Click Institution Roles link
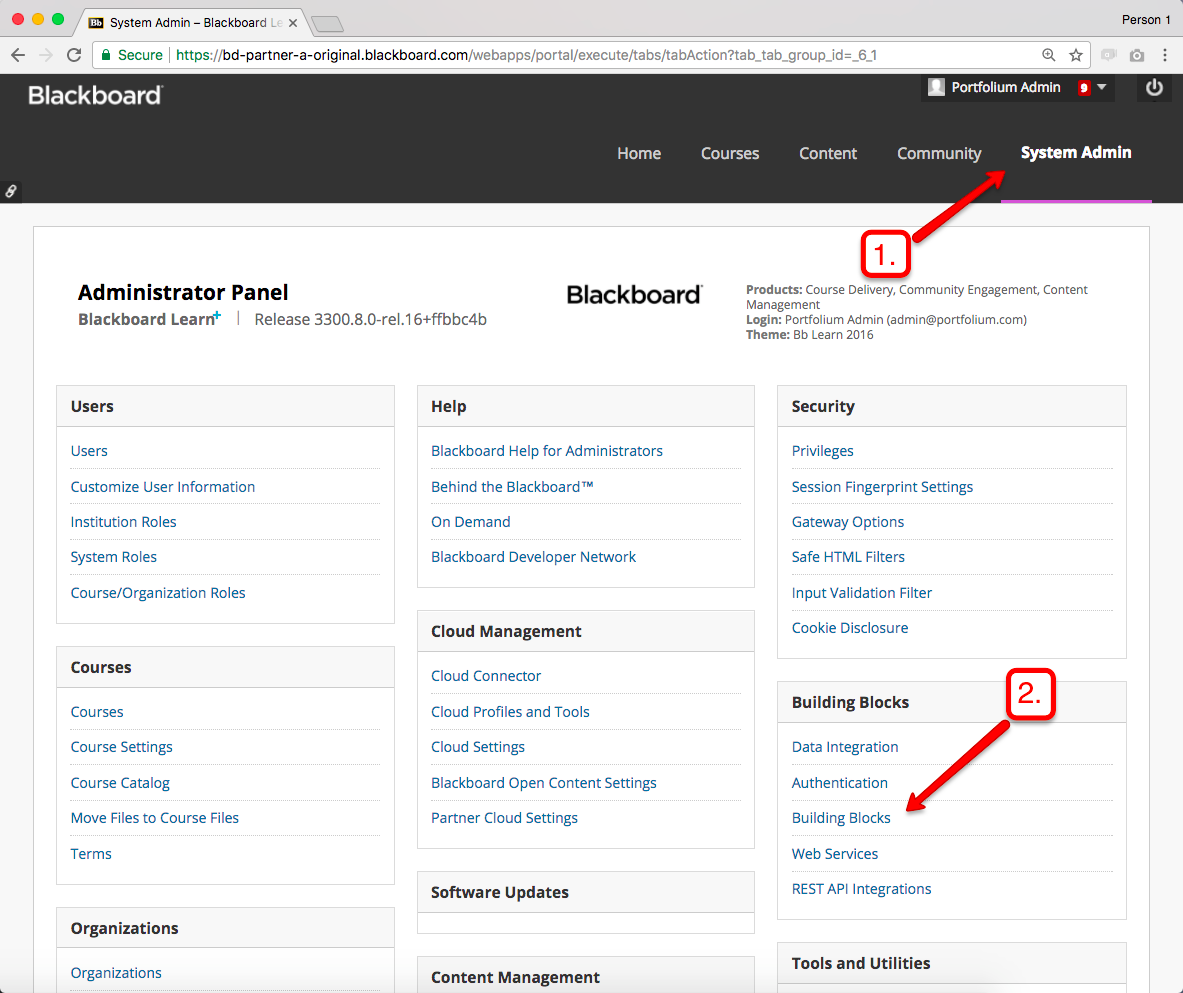The width and height of the screenshot is (1183, 993). pos(124,522)
